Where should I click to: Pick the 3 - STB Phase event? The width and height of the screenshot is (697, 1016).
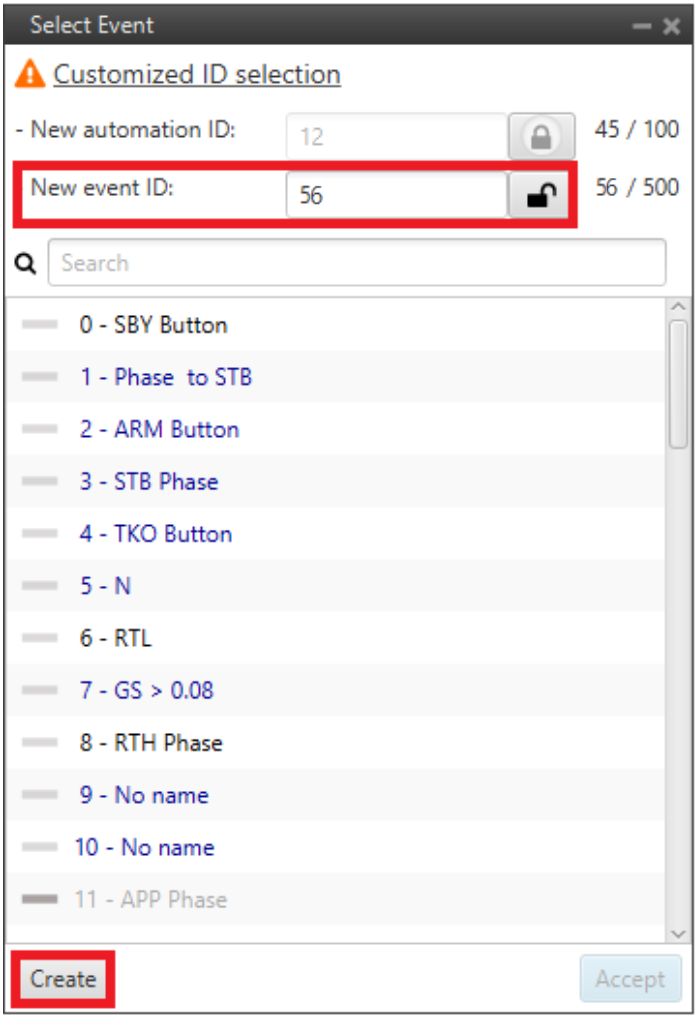click(x=148, y=481)
